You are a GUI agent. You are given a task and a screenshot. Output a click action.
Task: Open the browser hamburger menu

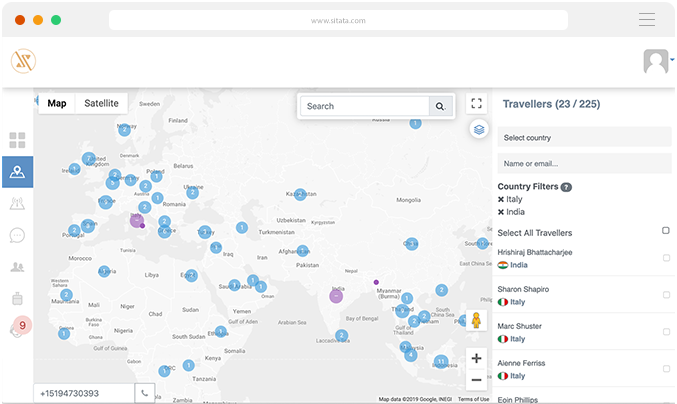(647, 19)
